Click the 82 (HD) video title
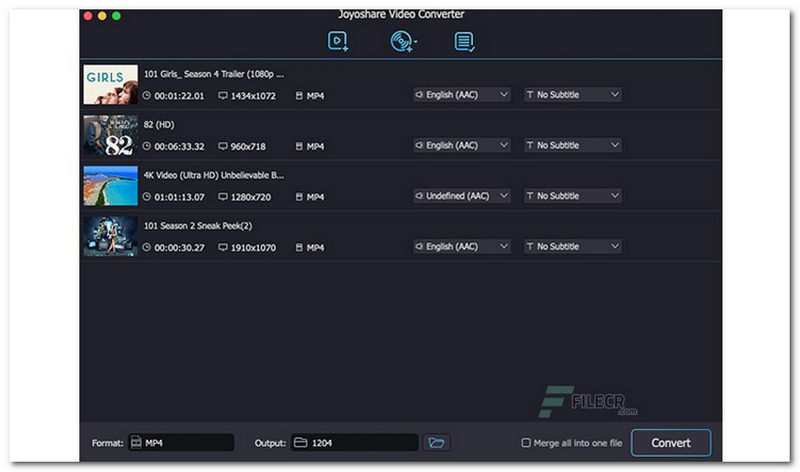 pyautogui.click(x=162, y=124)
